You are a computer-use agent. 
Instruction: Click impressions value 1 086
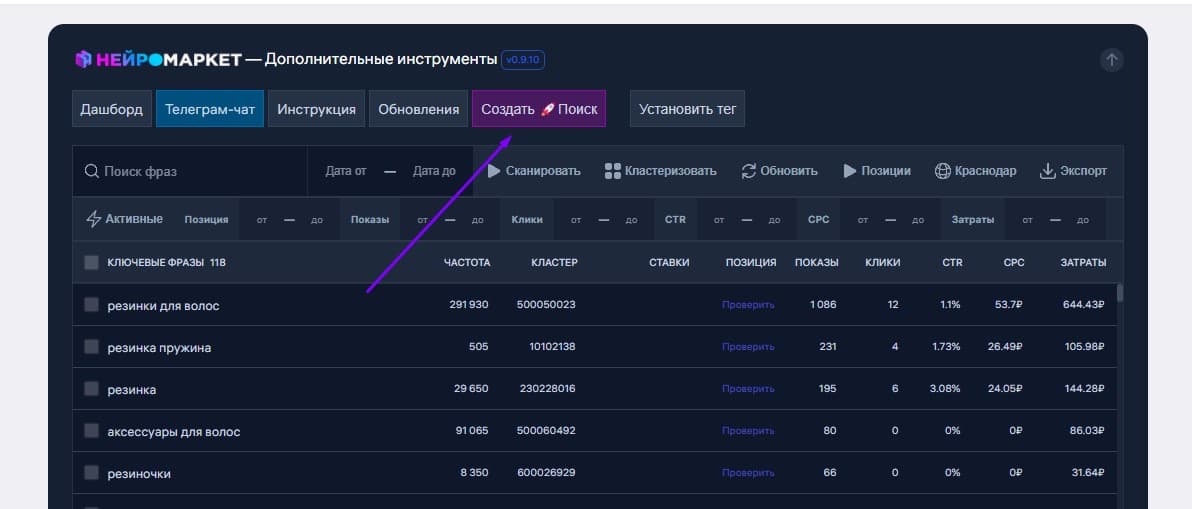pos(823,305)
